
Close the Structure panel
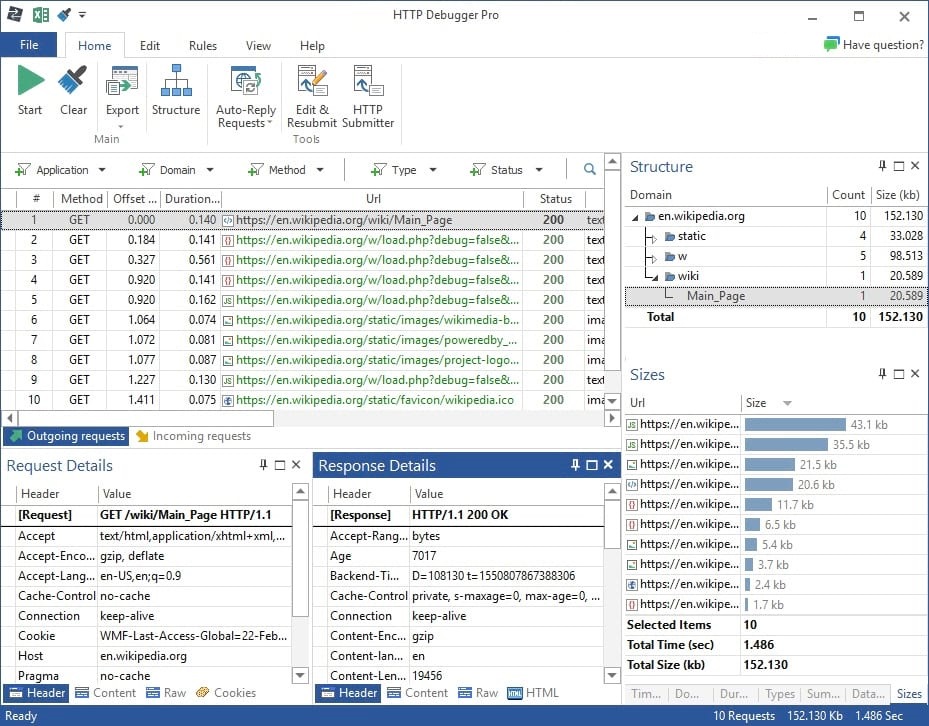[x=915, y=166]
